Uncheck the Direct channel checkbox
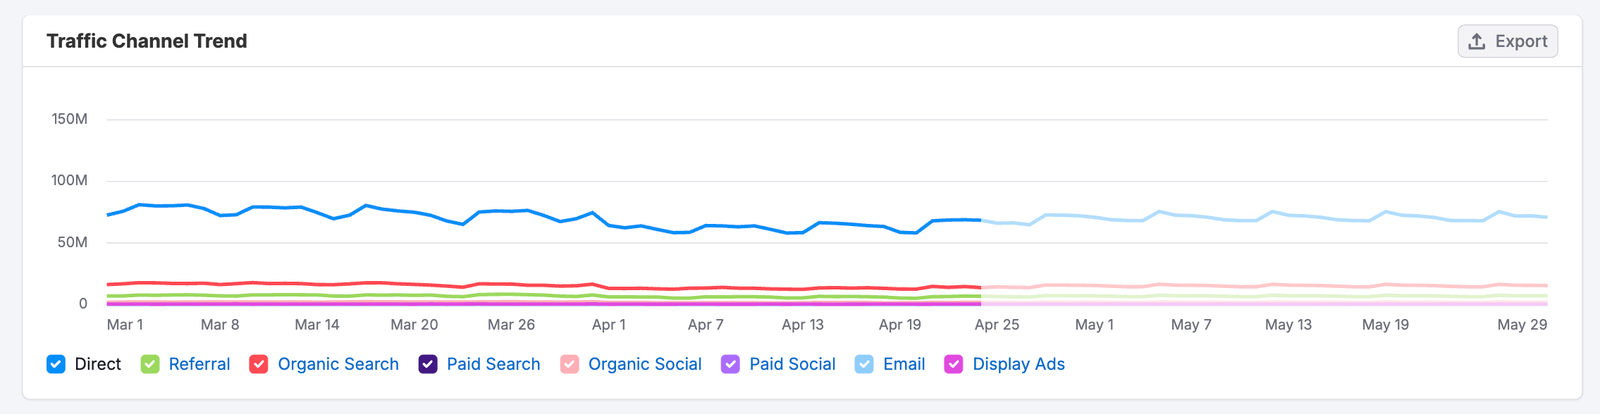Image resolution: width=1600 pixels, height=414 pixels. click(x=56, y=364)
